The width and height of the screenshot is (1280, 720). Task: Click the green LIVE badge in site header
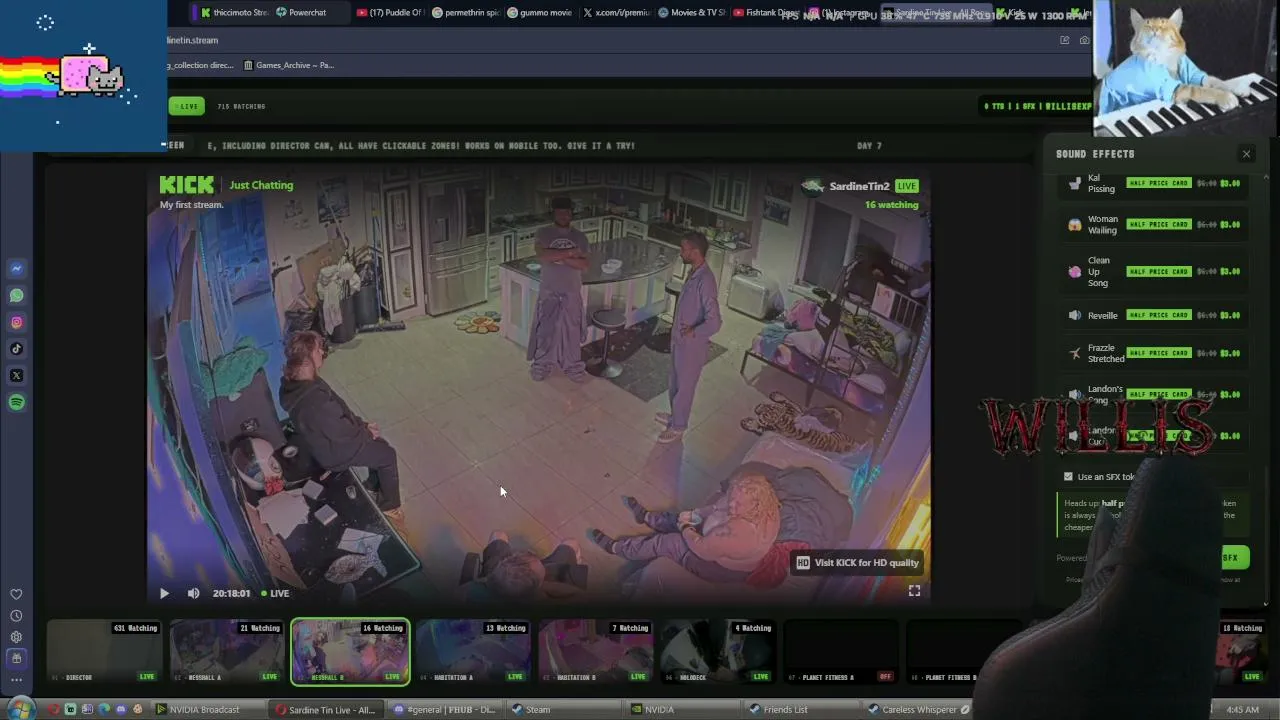coord(186,106)
